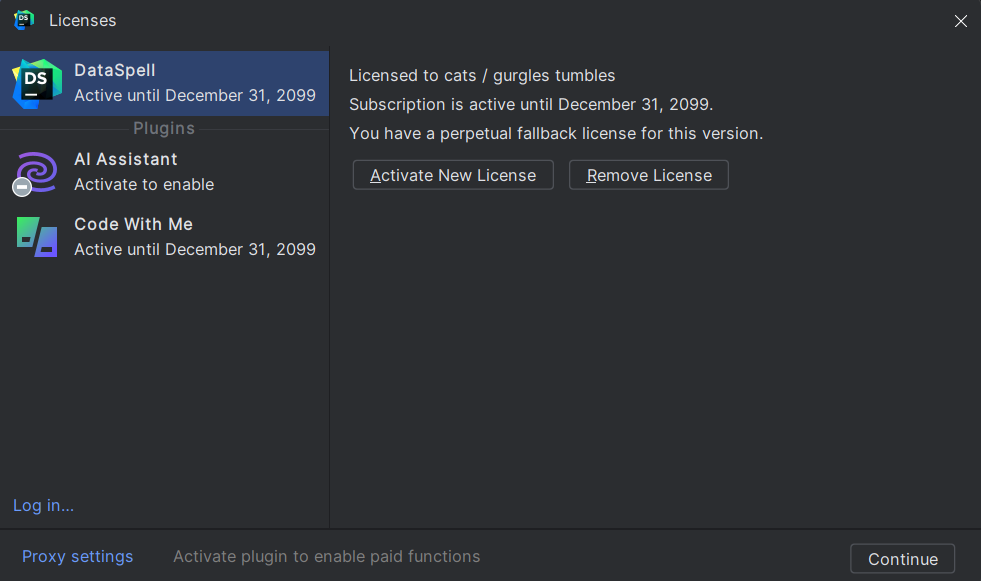
Task: Click the Code With Me plugin icon
Action: click(37, 237)
